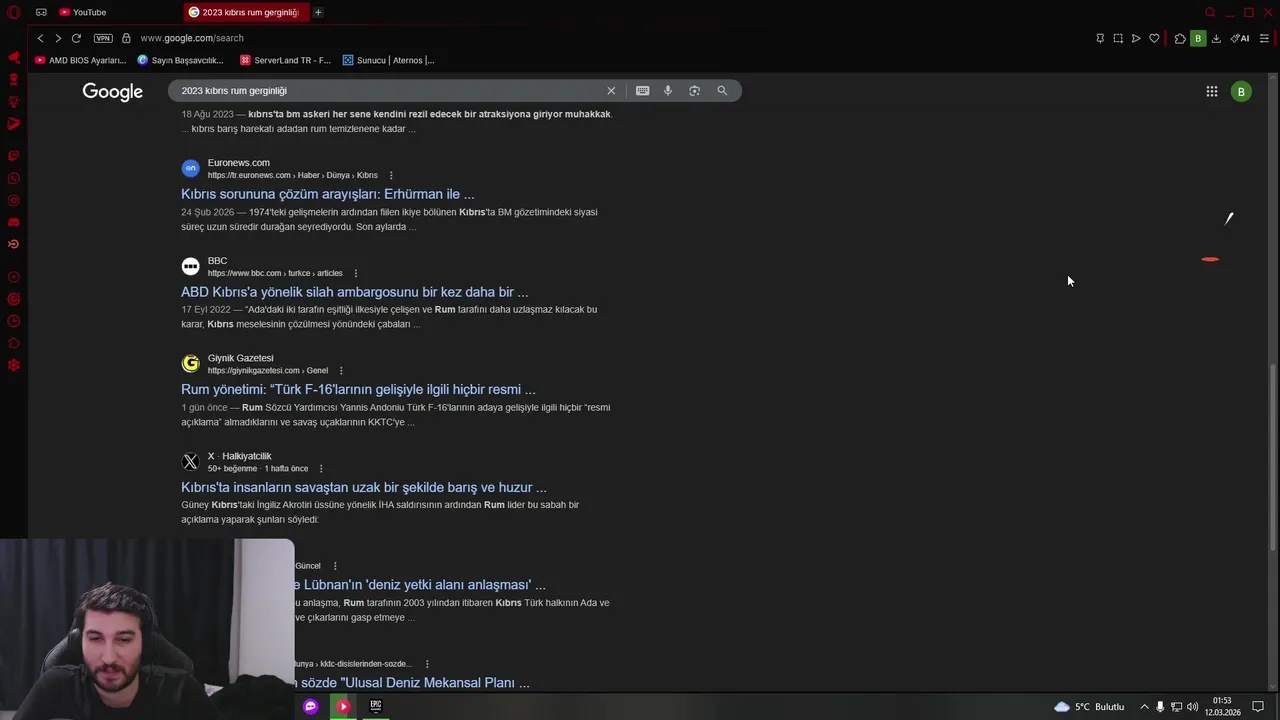This screenshot has width=1280, height=720.
Task: Open the on-screen keyboard input tool
Action: 642,90
